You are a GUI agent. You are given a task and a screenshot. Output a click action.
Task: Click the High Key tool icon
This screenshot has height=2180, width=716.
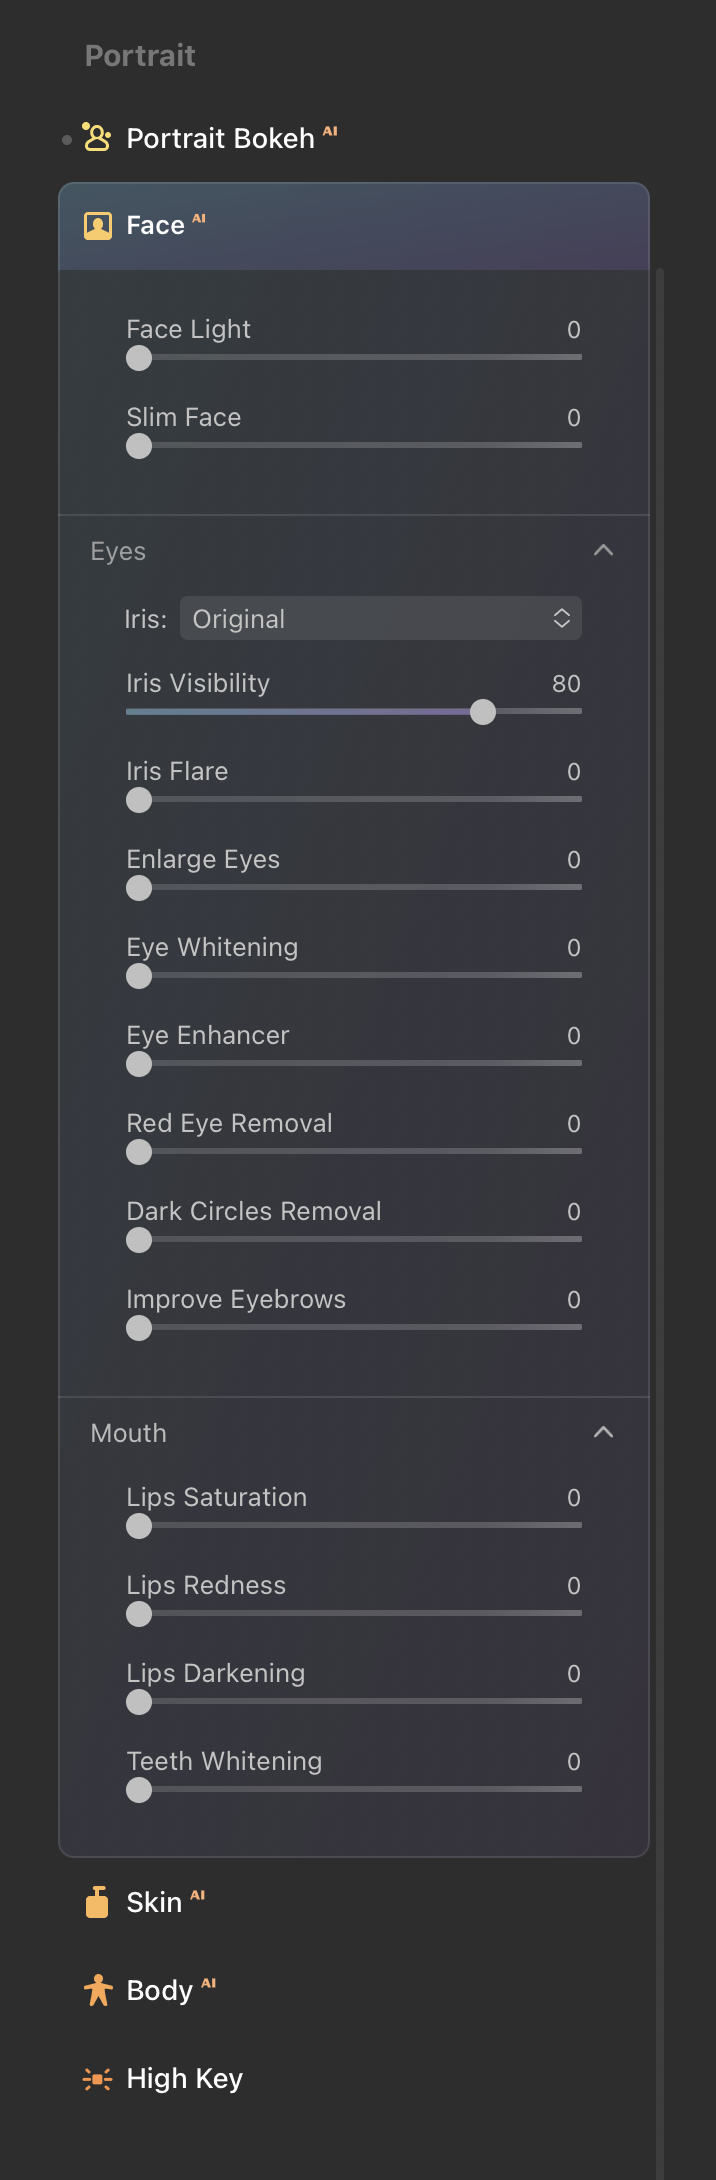(97, 2078)
